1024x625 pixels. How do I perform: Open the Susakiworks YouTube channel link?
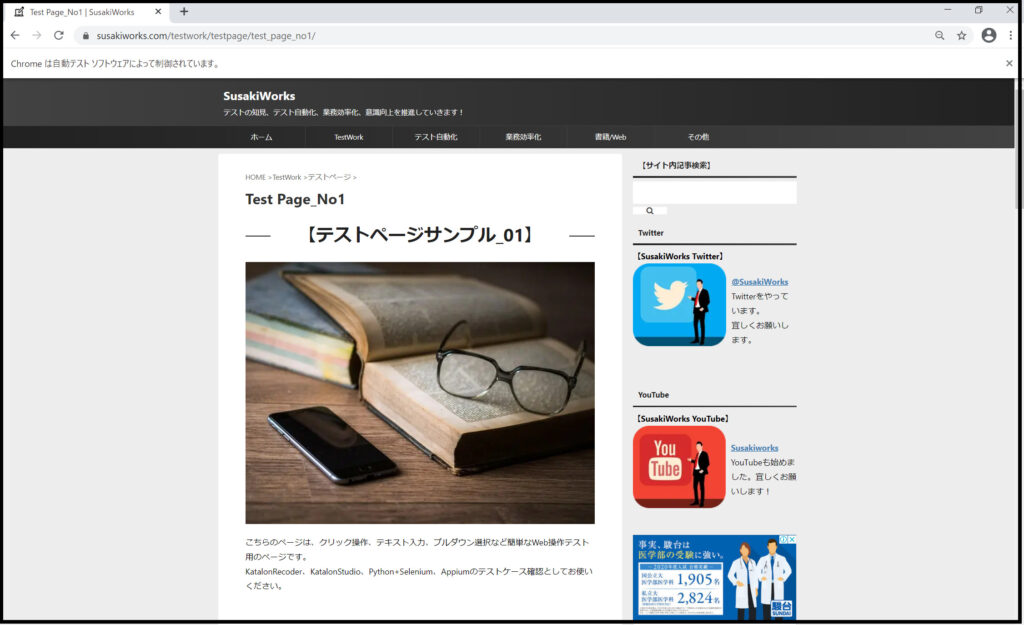click(754, 448)
